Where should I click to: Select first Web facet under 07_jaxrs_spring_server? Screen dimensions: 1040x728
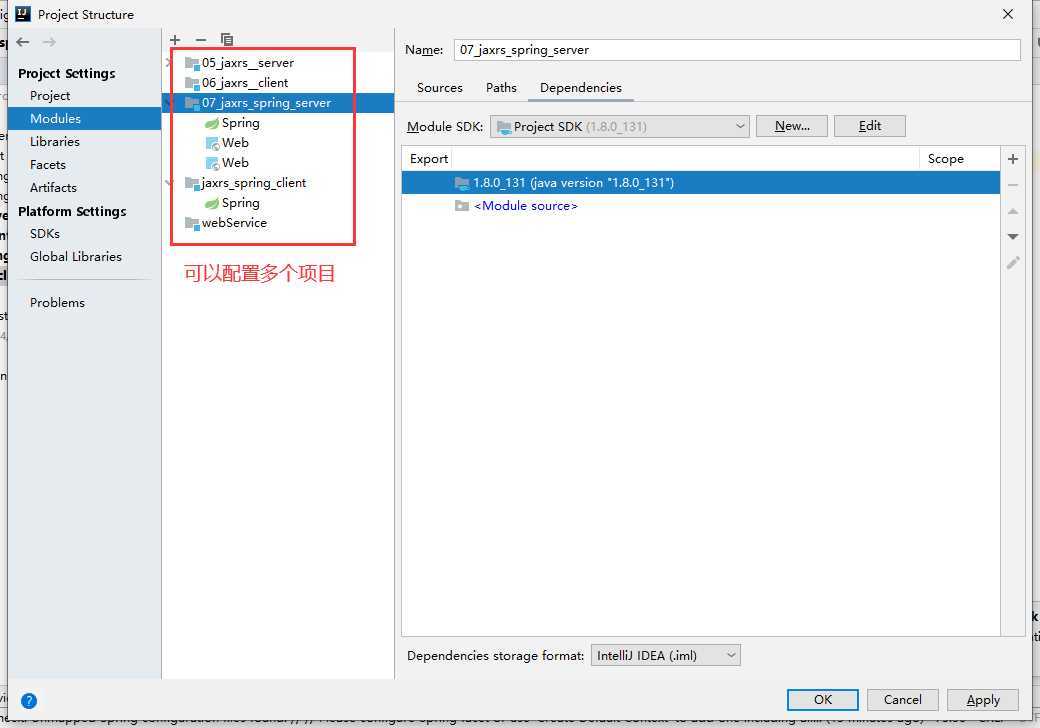point(227,143)
